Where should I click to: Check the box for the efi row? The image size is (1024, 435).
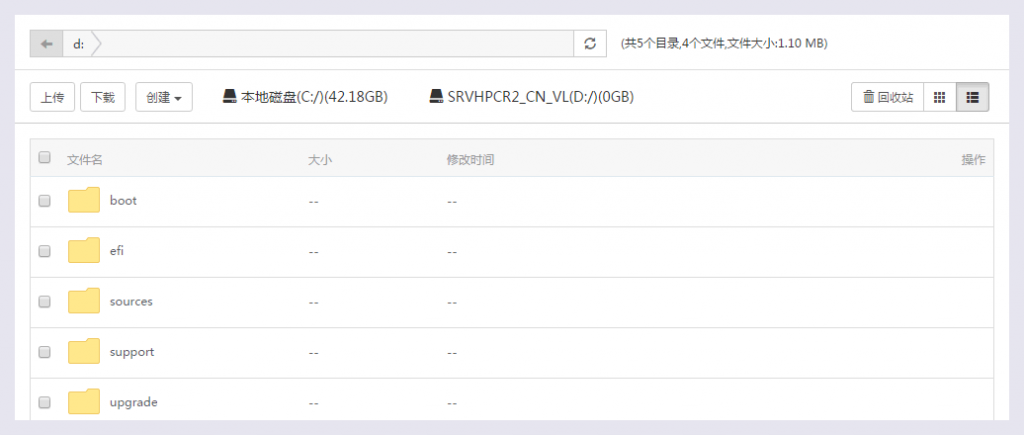[44, 251]
